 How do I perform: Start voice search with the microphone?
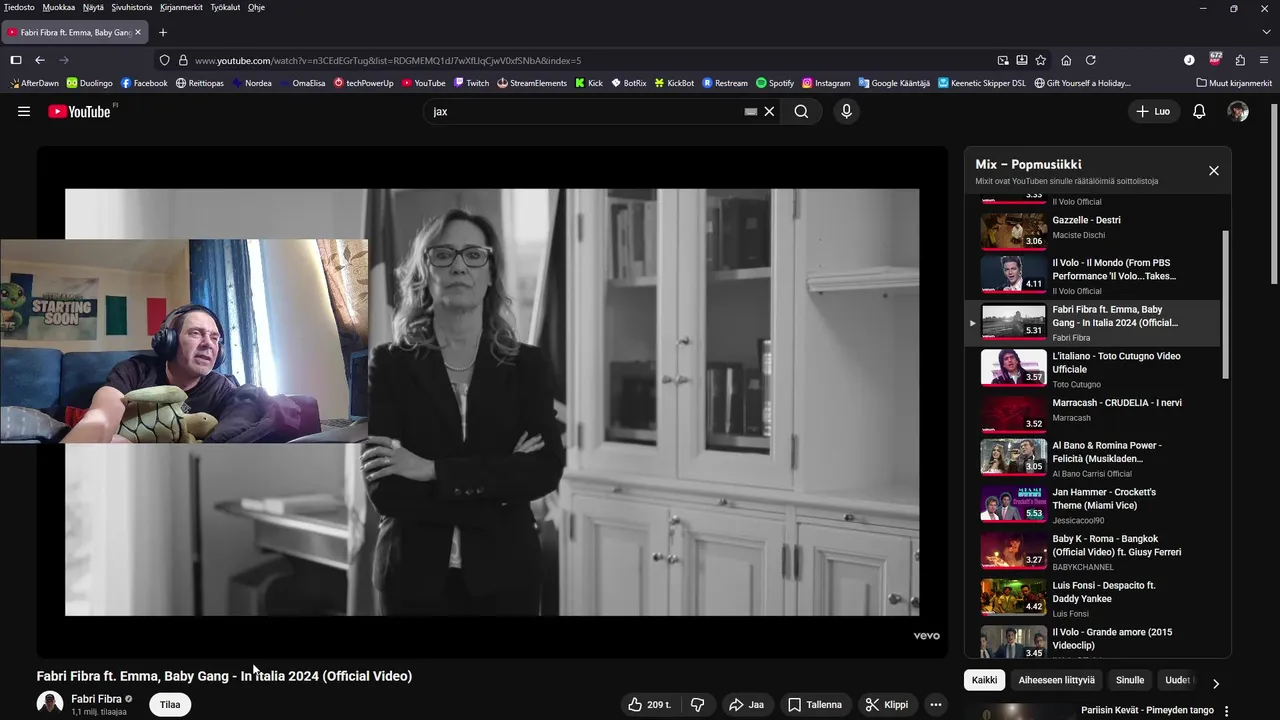coord(846,112)
